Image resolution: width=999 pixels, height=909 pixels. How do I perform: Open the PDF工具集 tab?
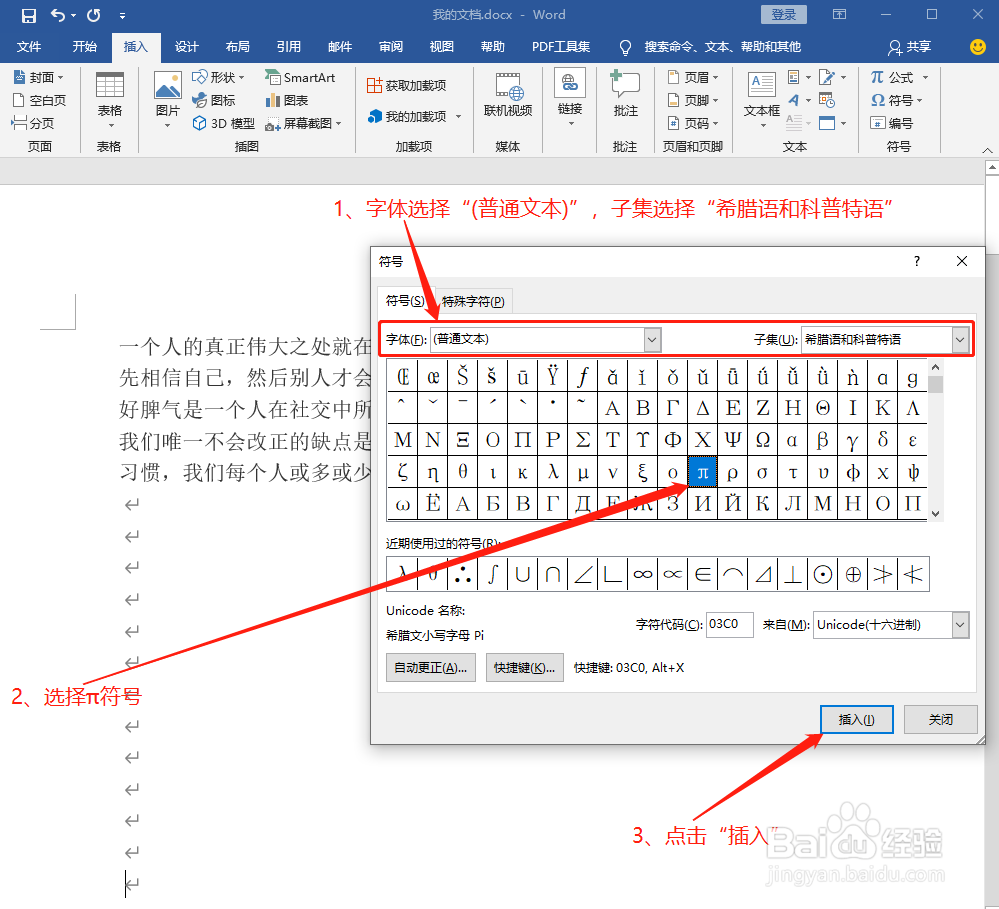(x=561, y=47)
